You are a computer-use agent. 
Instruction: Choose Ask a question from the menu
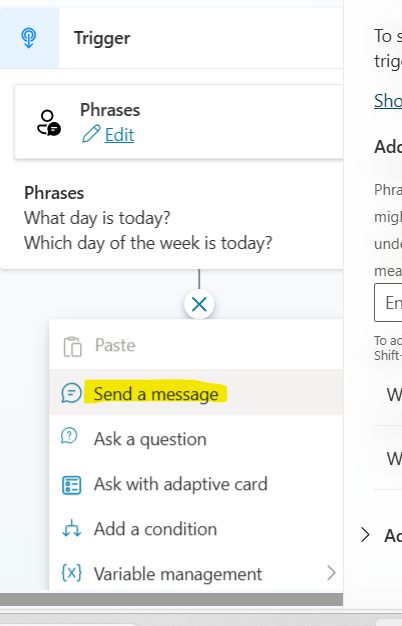196,439
